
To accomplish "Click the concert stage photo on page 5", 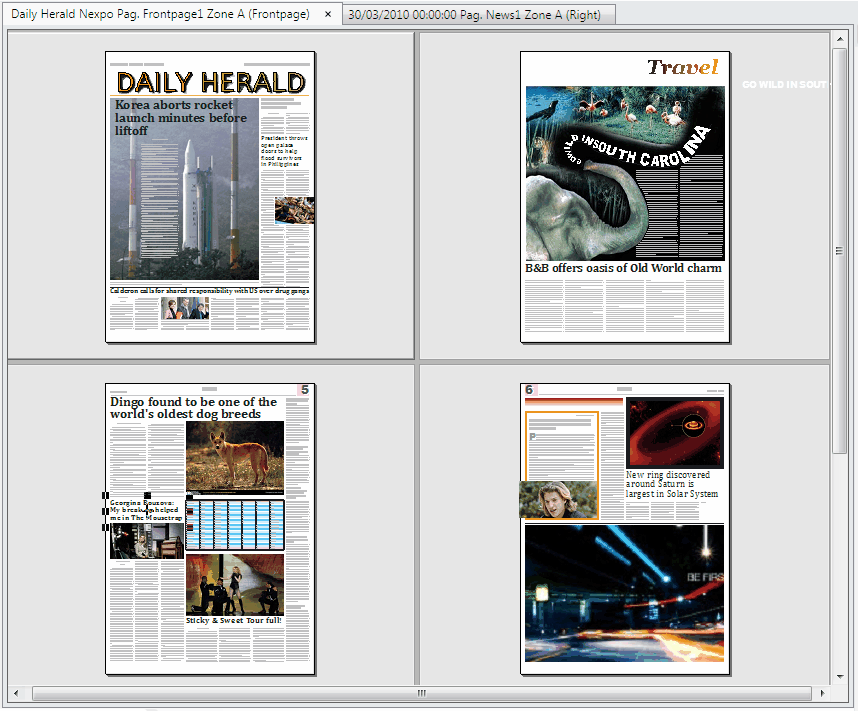I will (x=235, y=585).
